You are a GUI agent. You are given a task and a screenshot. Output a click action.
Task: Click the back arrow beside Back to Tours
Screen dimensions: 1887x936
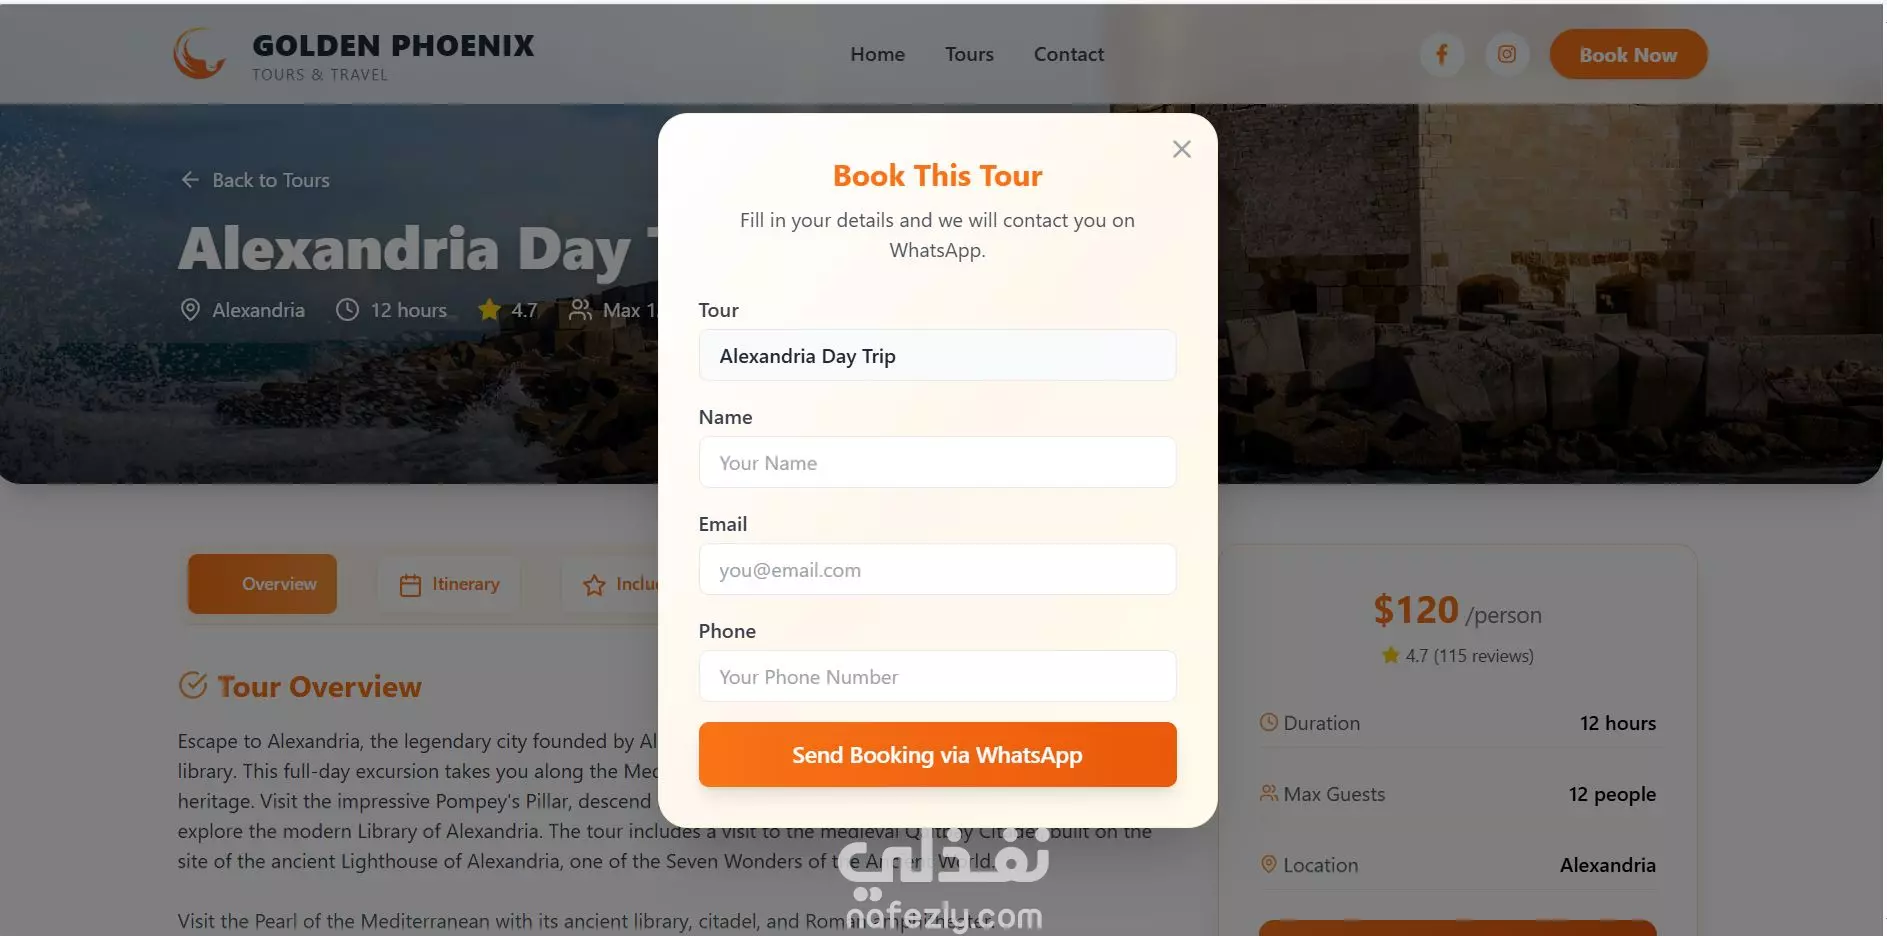[190, 180]
